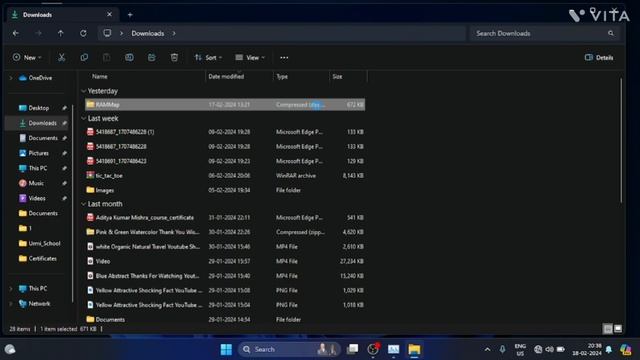640x360 pixels.
Task: Click the file list vertical scrollbar
Action: point(621,140)
